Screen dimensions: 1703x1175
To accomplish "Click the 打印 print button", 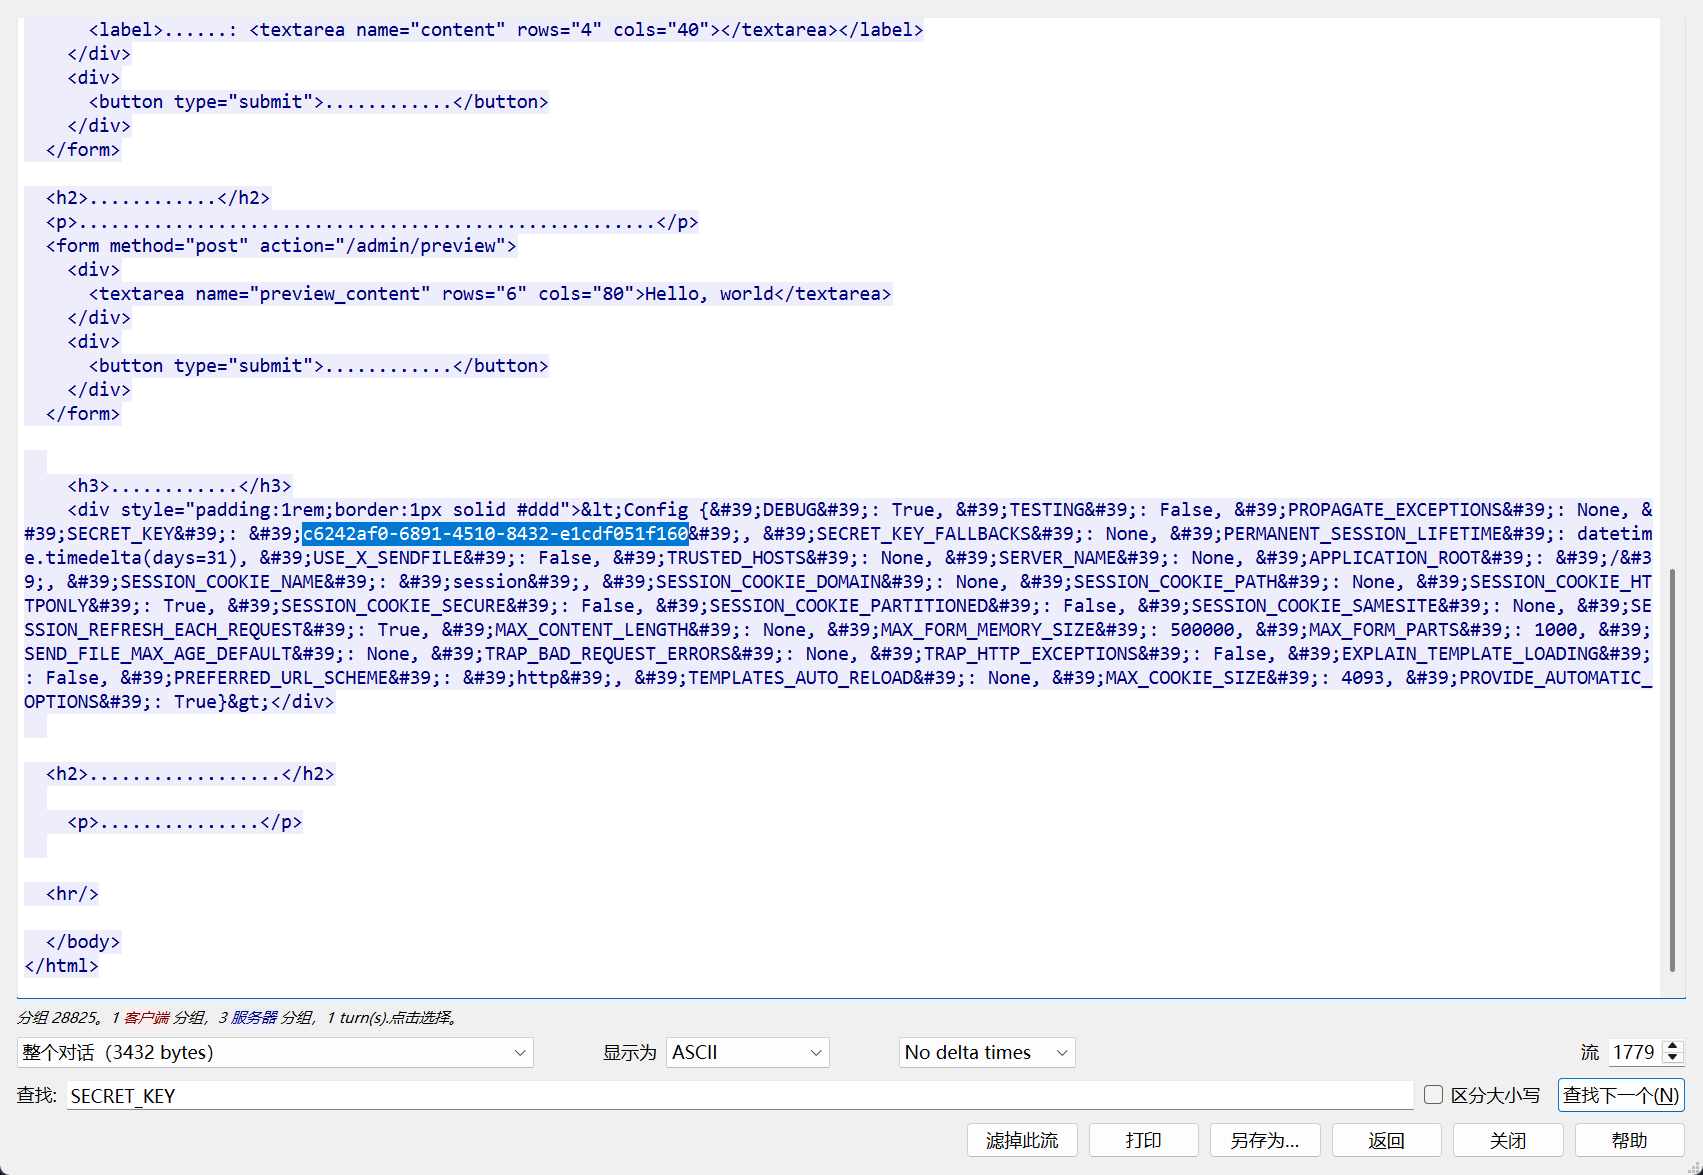I will click(x=1143, y=1140).
